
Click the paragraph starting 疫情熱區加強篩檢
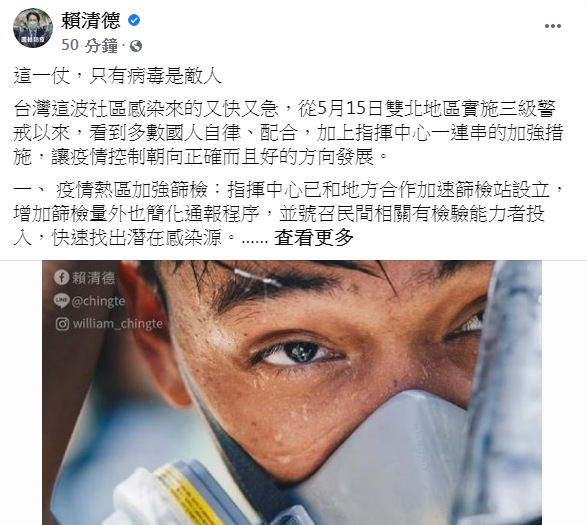click(x=288, y=214)
